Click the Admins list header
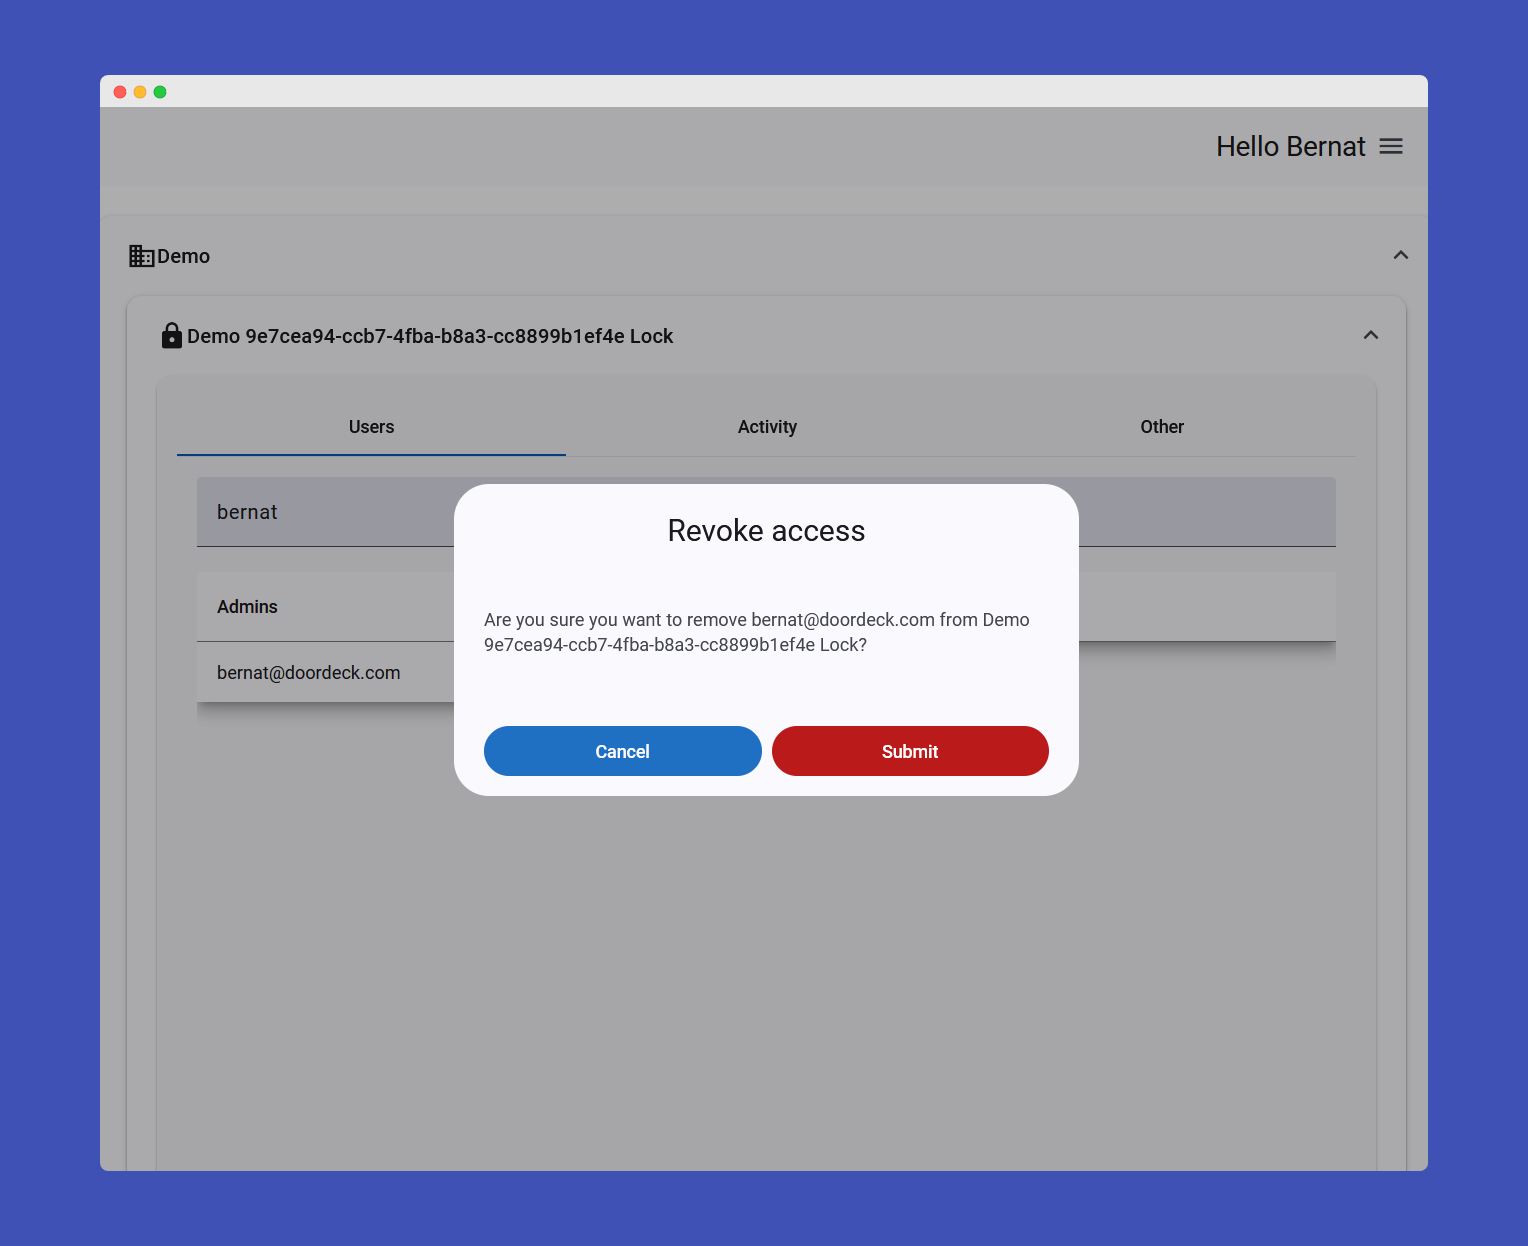The width and height of the screenshot is (1528, 1246). pos(247,607)
